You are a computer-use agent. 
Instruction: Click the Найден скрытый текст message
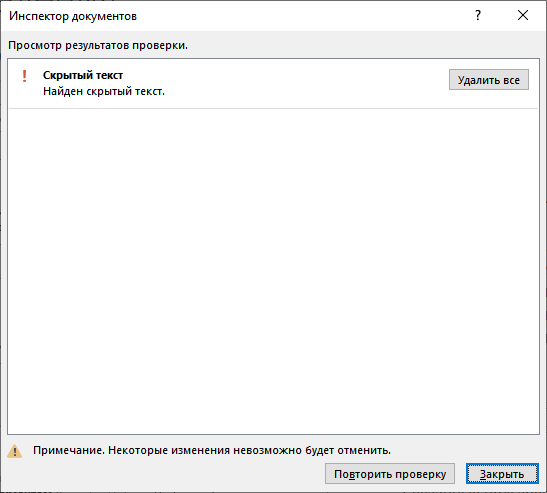pos(104,91)
